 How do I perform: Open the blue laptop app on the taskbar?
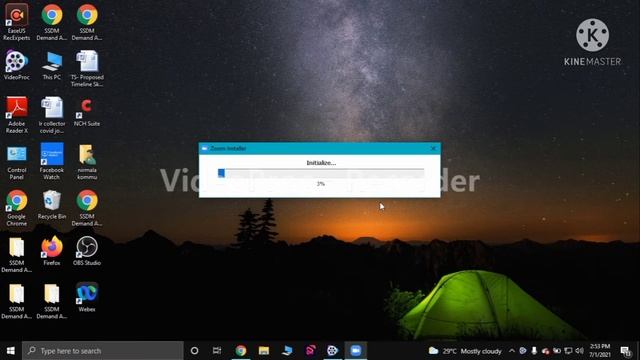(287, 351)
